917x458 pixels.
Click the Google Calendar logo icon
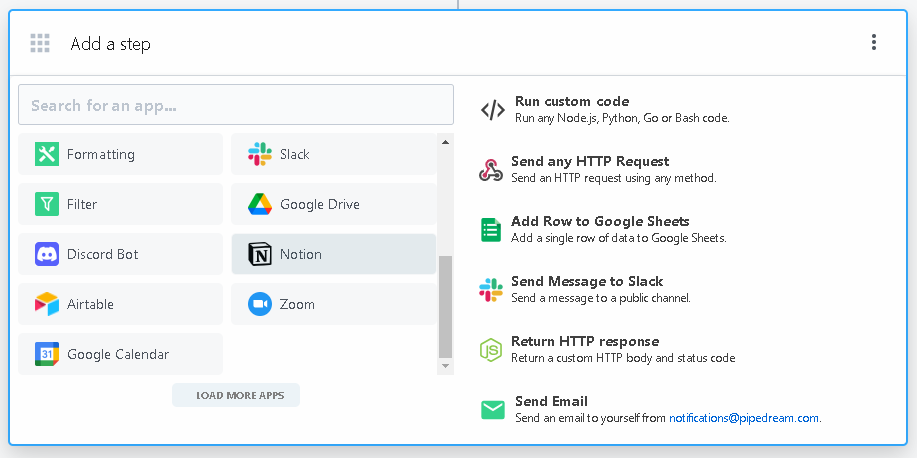coord(47,354)
